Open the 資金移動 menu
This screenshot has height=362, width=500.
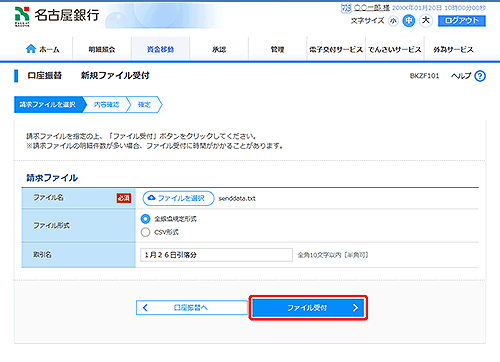[160, 49]
